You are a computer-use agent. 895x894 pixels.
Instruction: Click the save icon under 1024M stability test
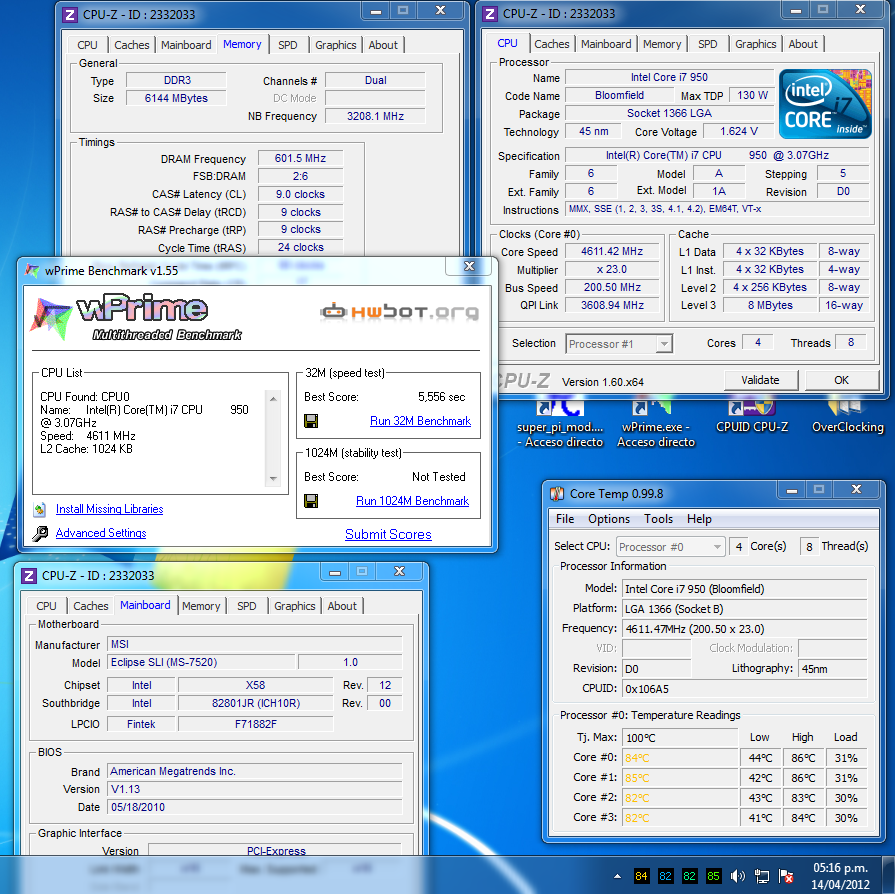311,501
